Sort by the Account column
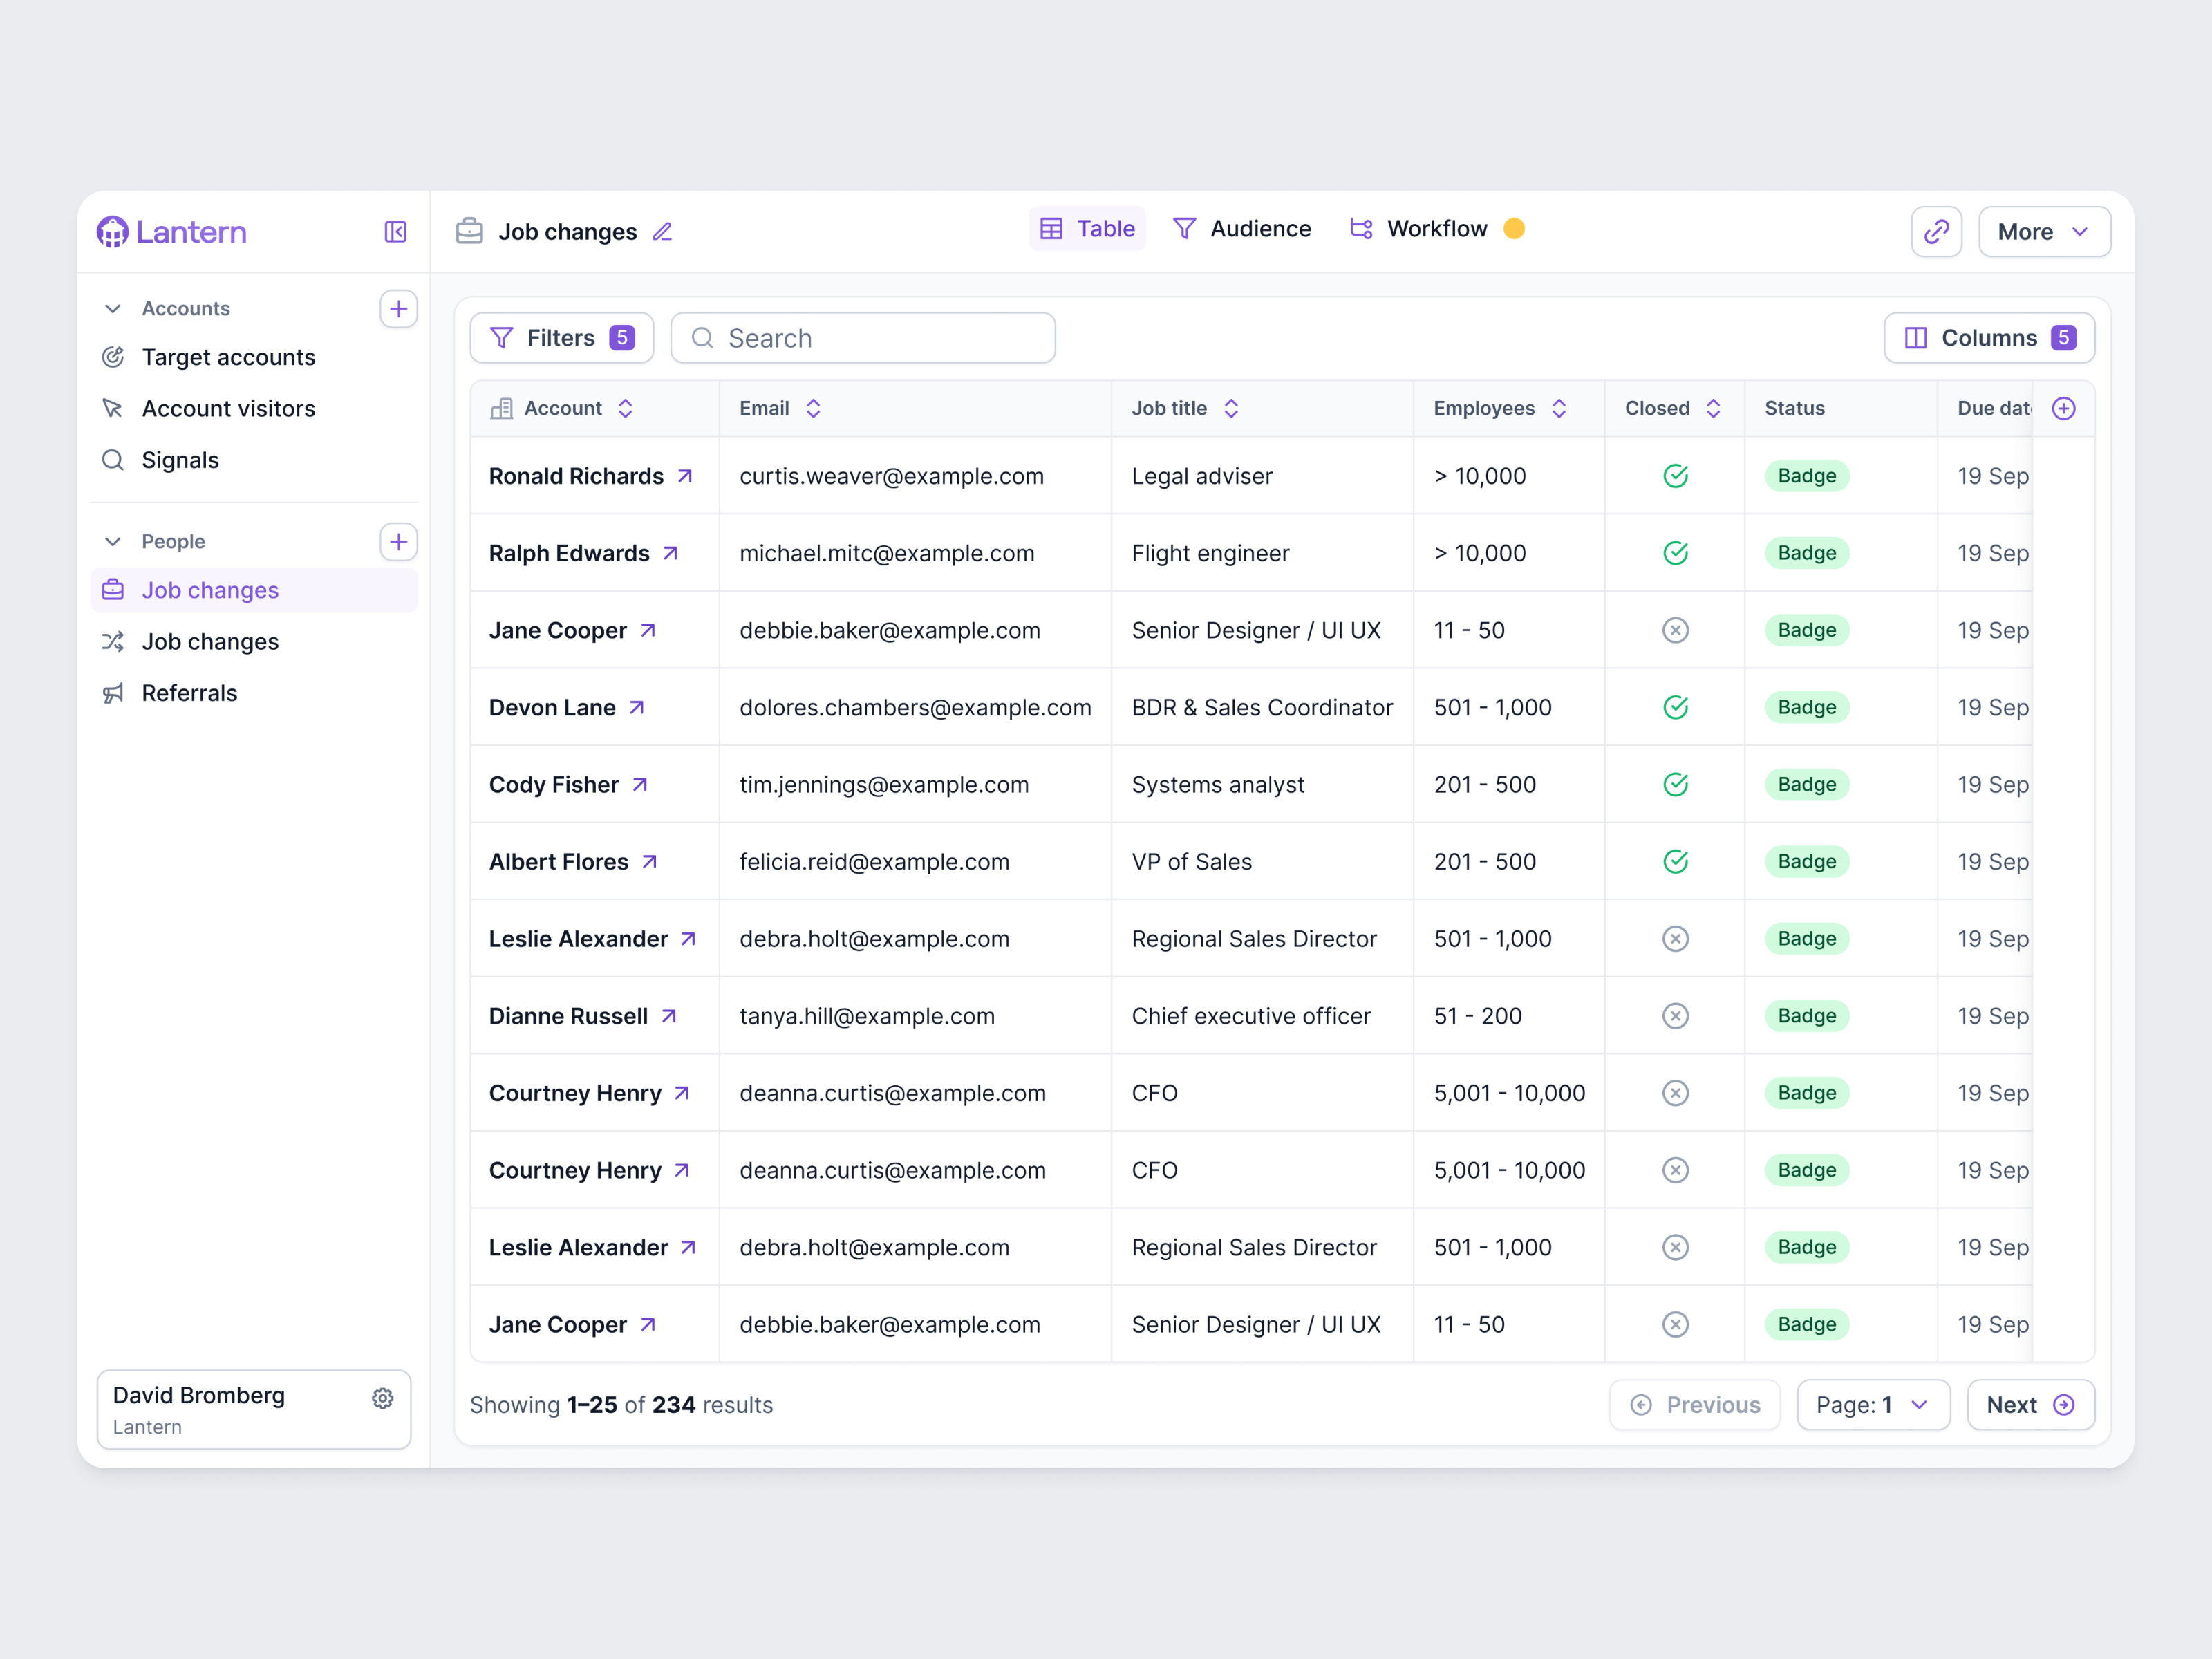The image size is (2212, 1659). click(x=625, y=408)
